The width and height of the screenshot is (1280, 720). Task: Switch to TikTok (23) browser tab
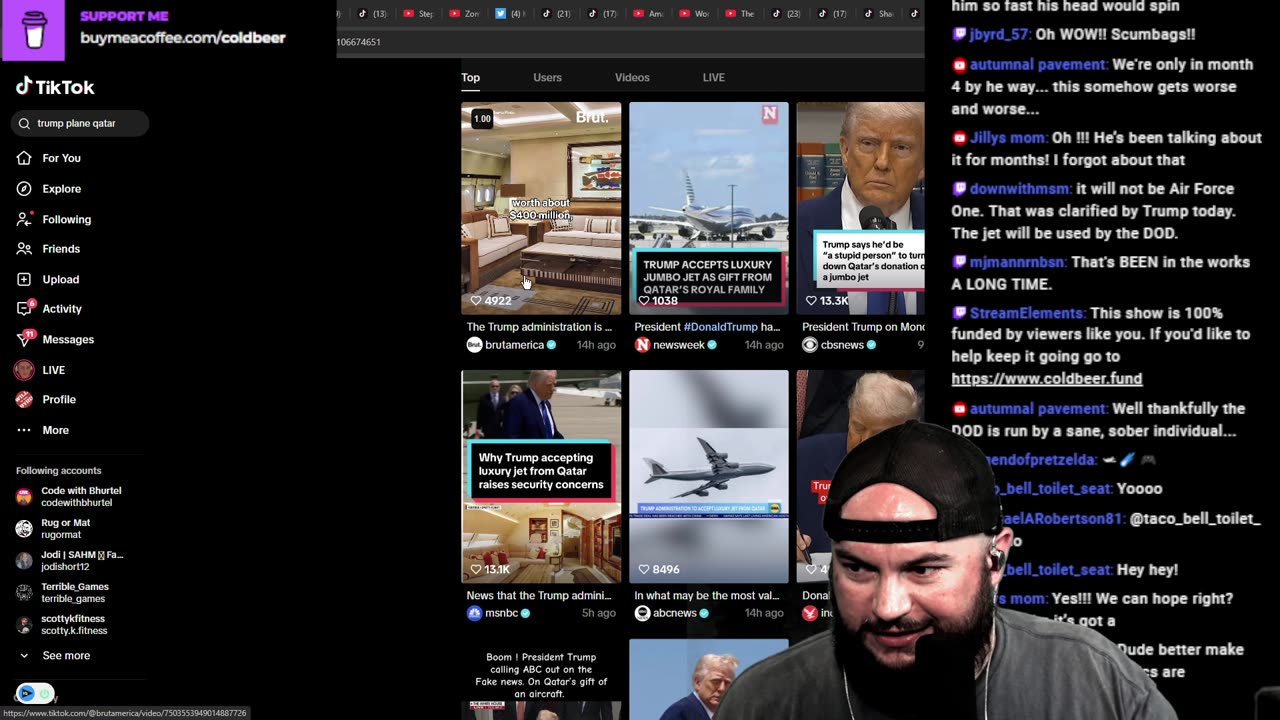(x=786, y=14)
